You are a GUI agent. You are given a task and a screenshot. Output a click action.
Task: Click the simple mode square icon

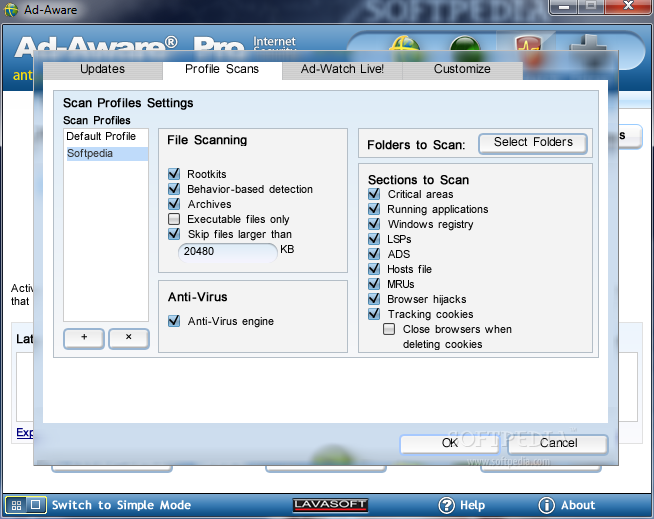pos(36,505)
